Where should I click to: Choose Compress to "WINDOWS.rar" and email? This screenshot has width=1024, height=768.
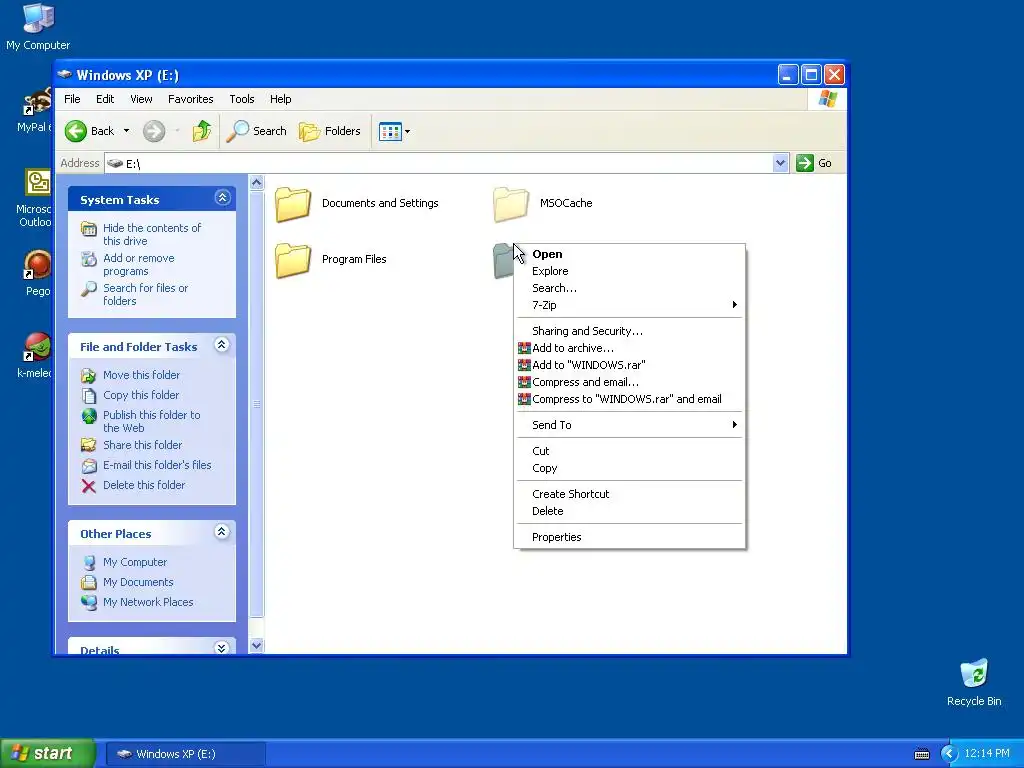630,399
